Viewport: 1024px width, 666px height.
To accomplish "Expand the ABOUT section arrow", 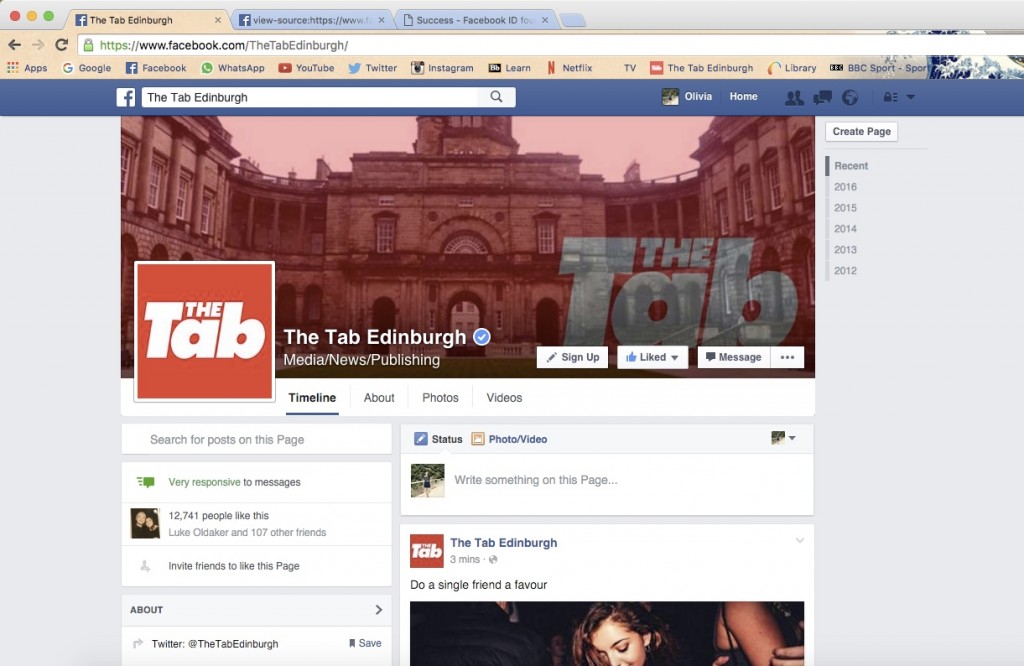I will [x=379, y=610].
